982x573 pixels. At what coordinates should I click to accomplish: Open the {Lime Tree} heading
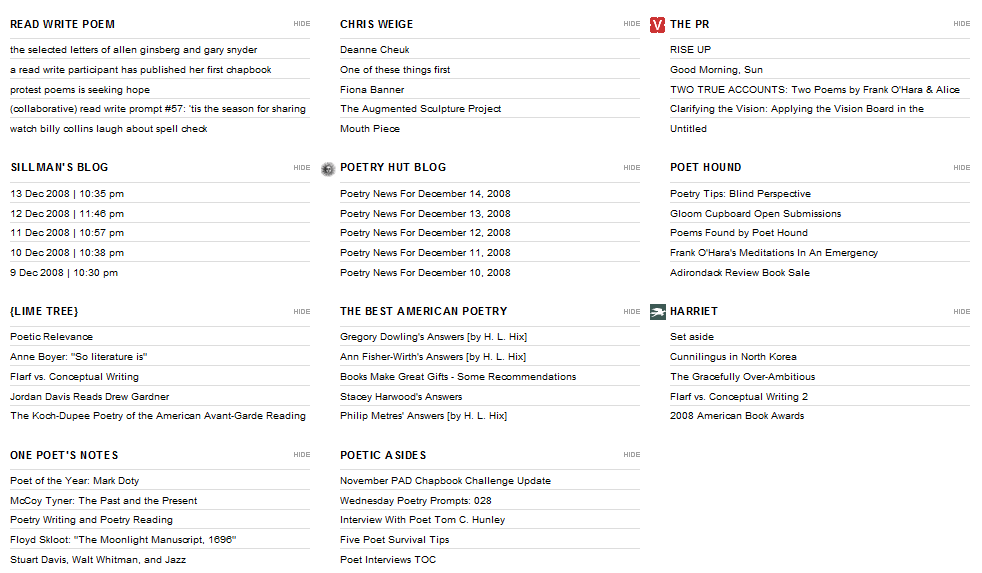(44, 311)
